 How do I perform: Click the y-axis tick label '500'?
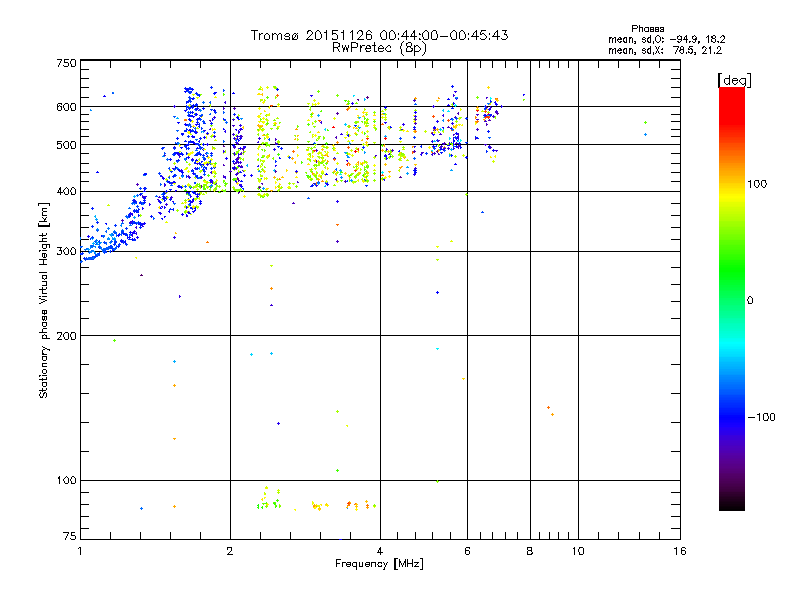(66, 145)
